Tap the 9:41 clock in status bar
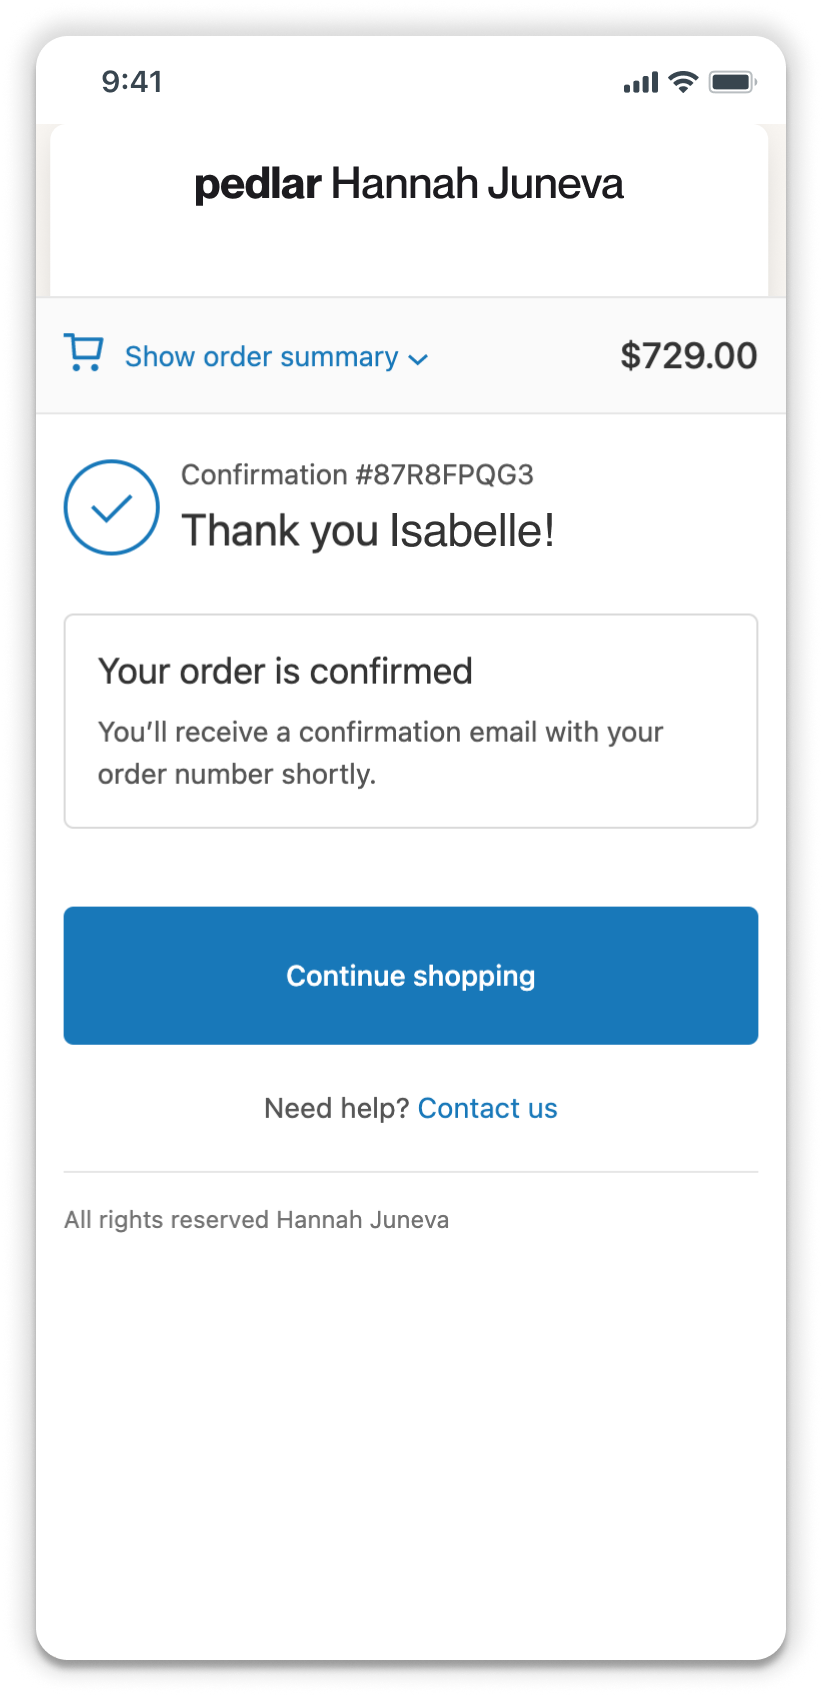The width and height of the screenshot is (822, 1696). [132, 82]
